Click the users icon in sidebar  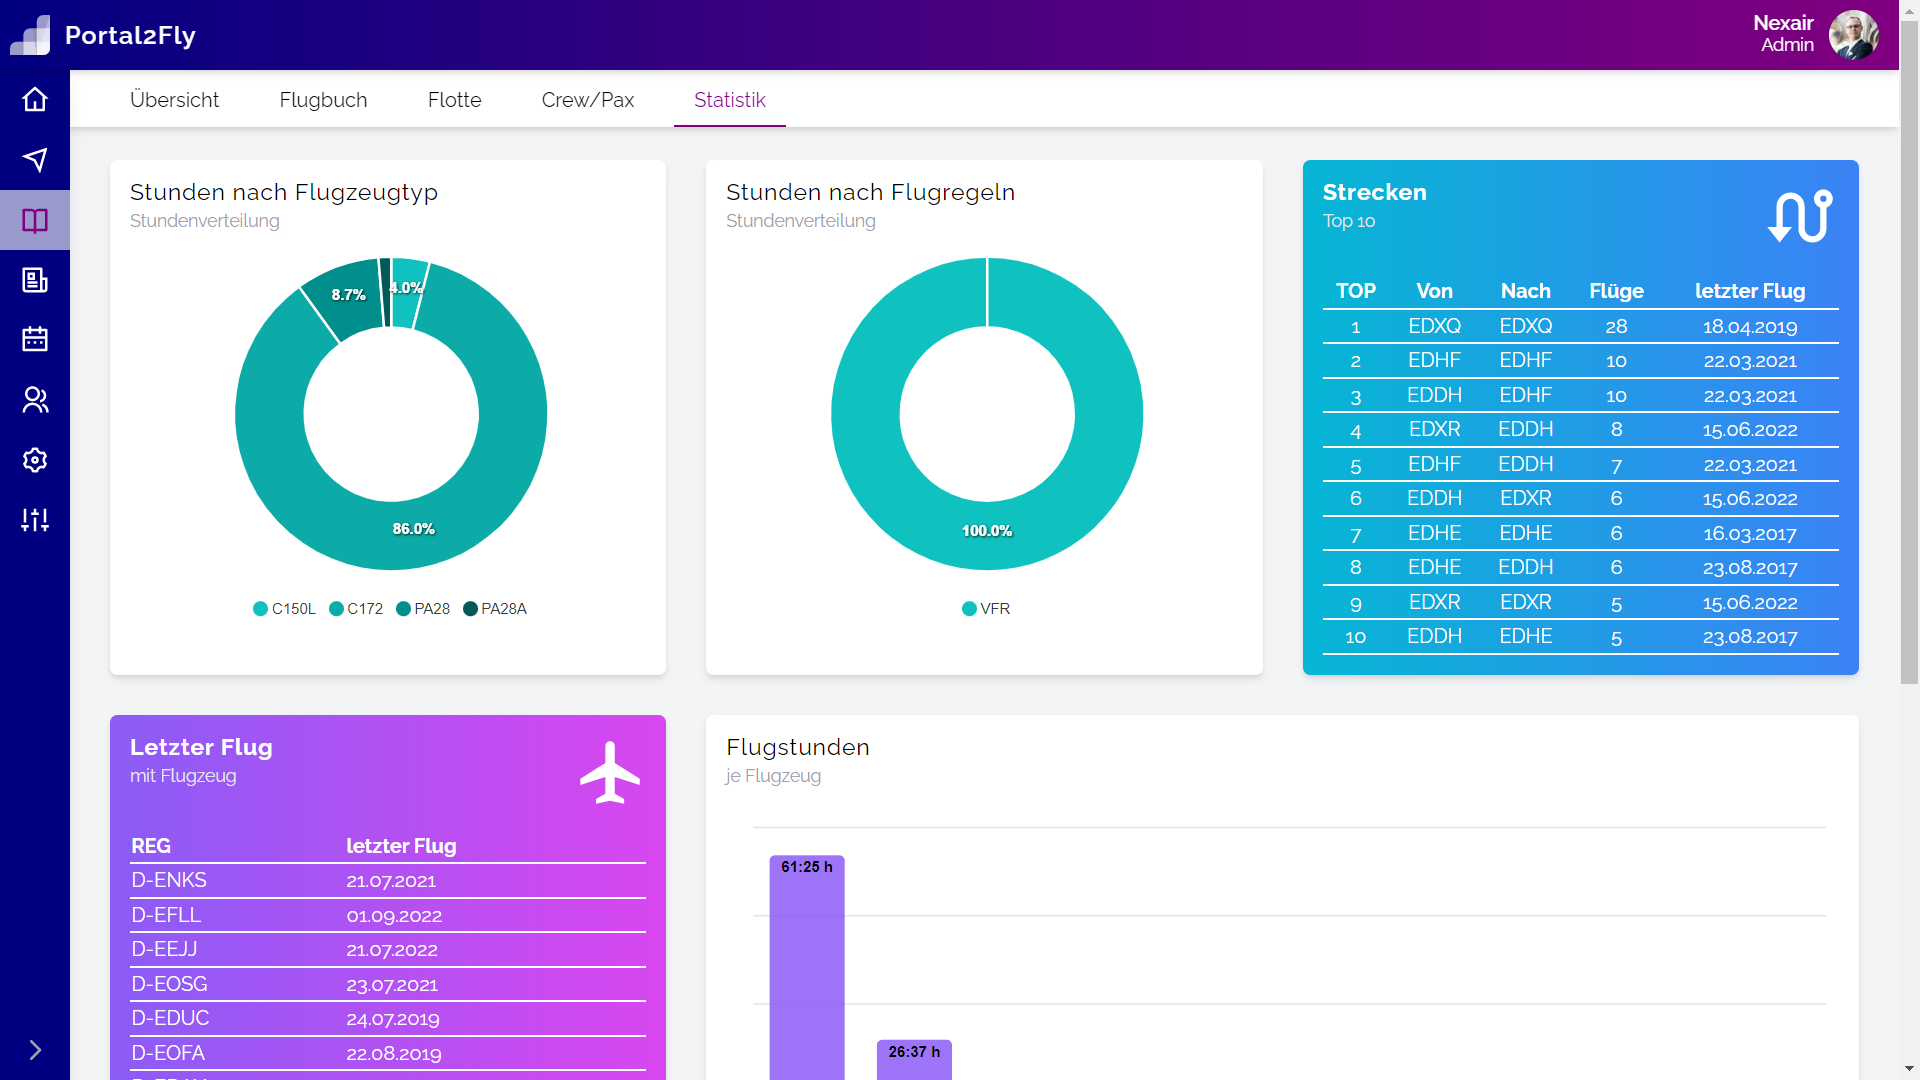pos(35,400)
